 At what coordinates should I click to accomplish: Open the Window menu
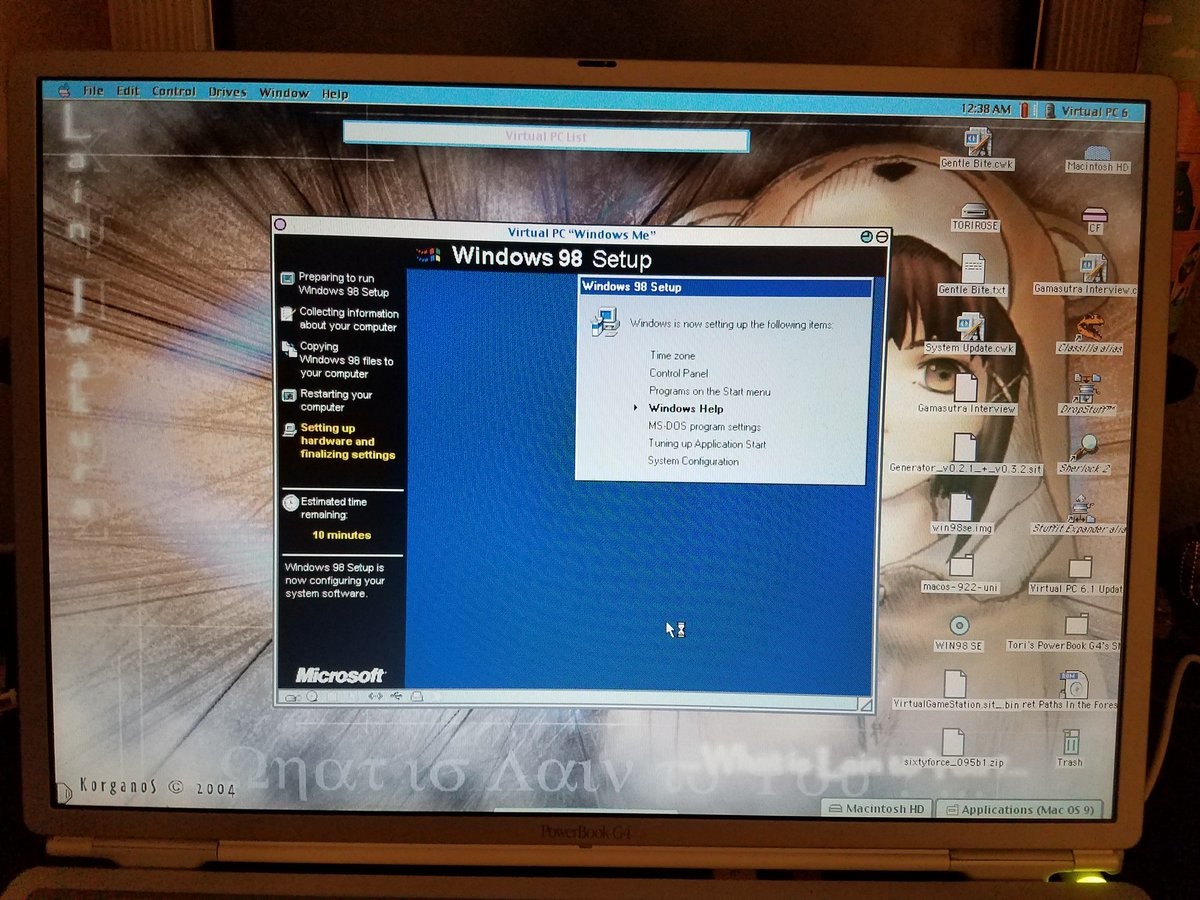284,93
